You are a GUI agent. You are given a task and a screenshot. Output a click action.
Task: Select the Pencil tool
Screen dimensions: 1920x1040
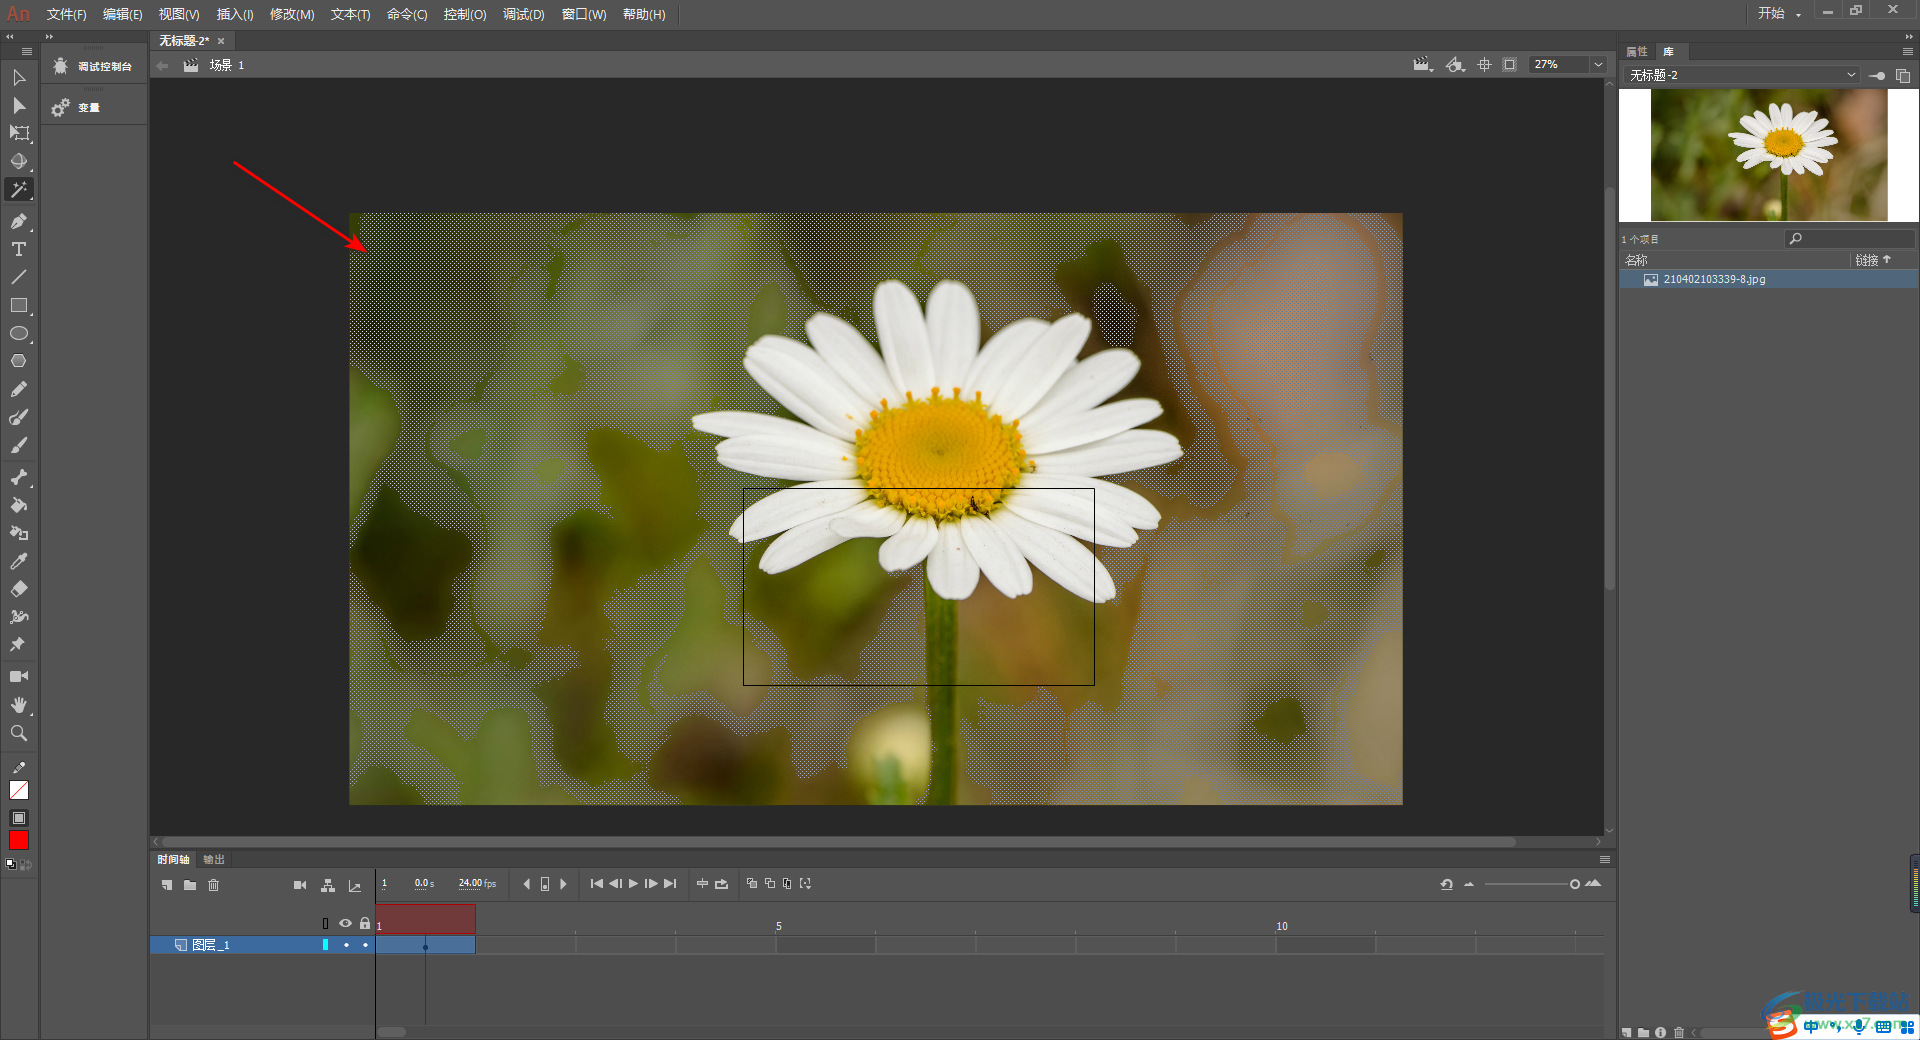click(x=19, y=389)
